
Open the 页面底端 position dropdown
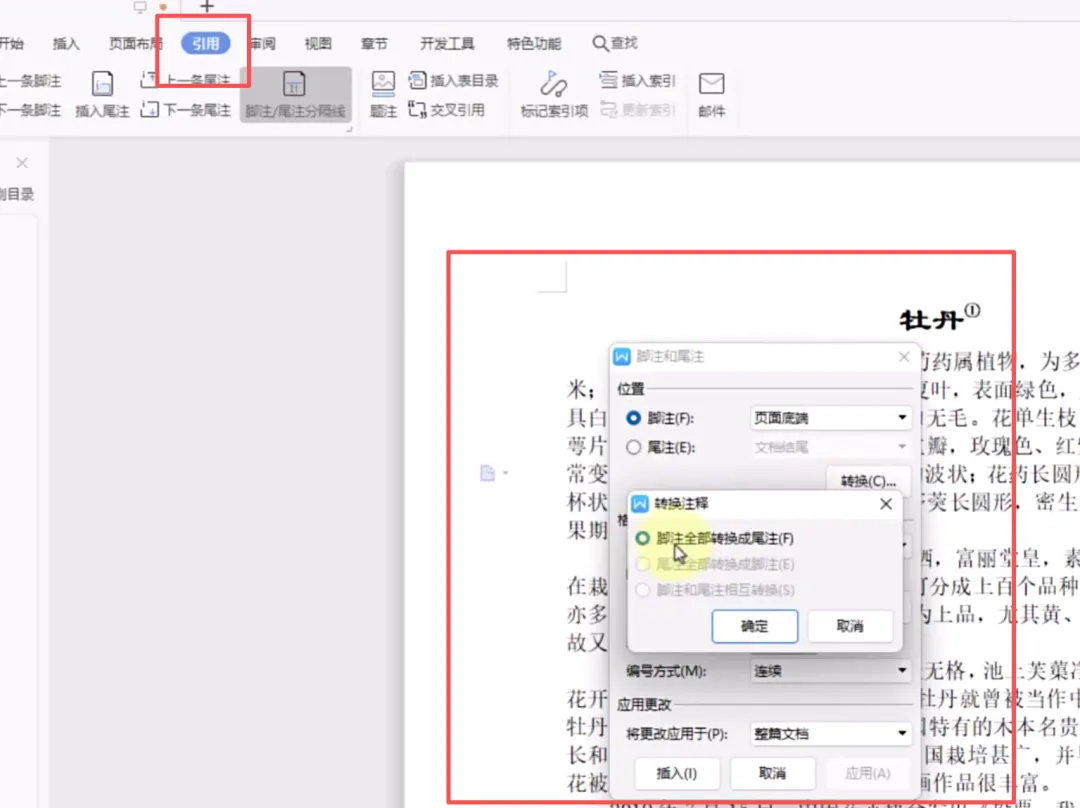[x=831, y=418]
